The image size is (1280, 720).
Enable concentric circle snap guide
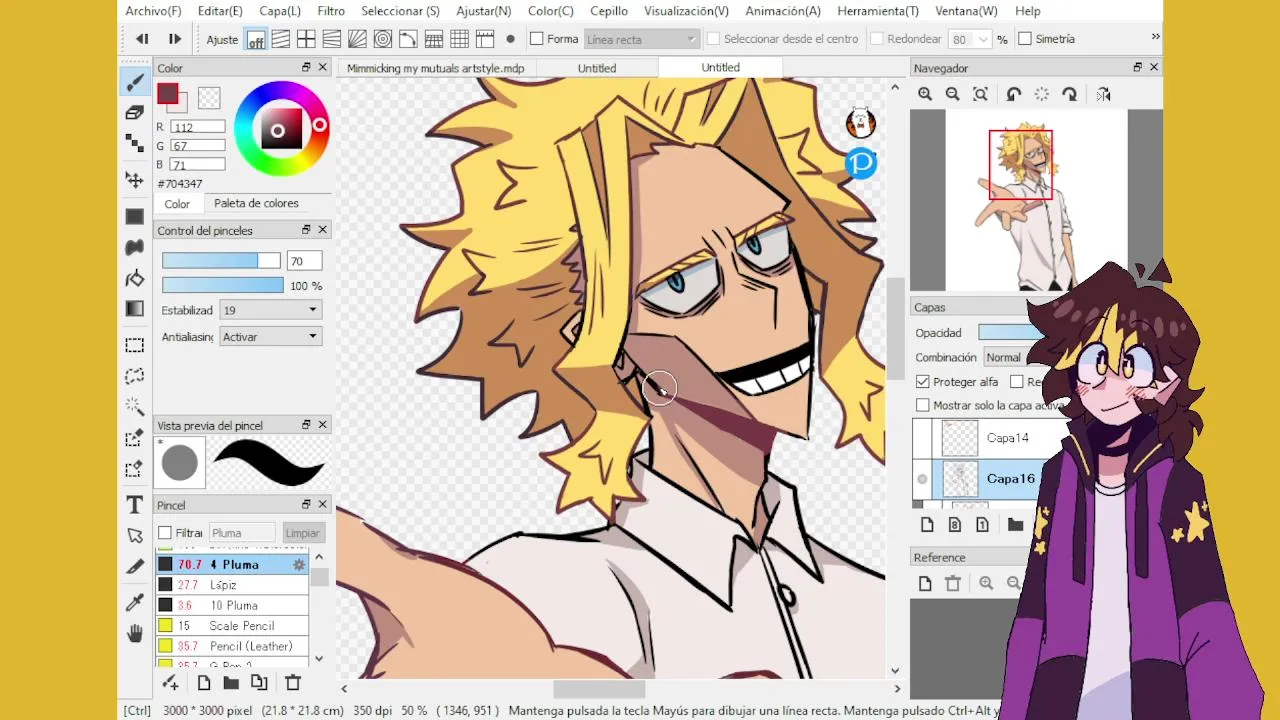click(382, 39)
